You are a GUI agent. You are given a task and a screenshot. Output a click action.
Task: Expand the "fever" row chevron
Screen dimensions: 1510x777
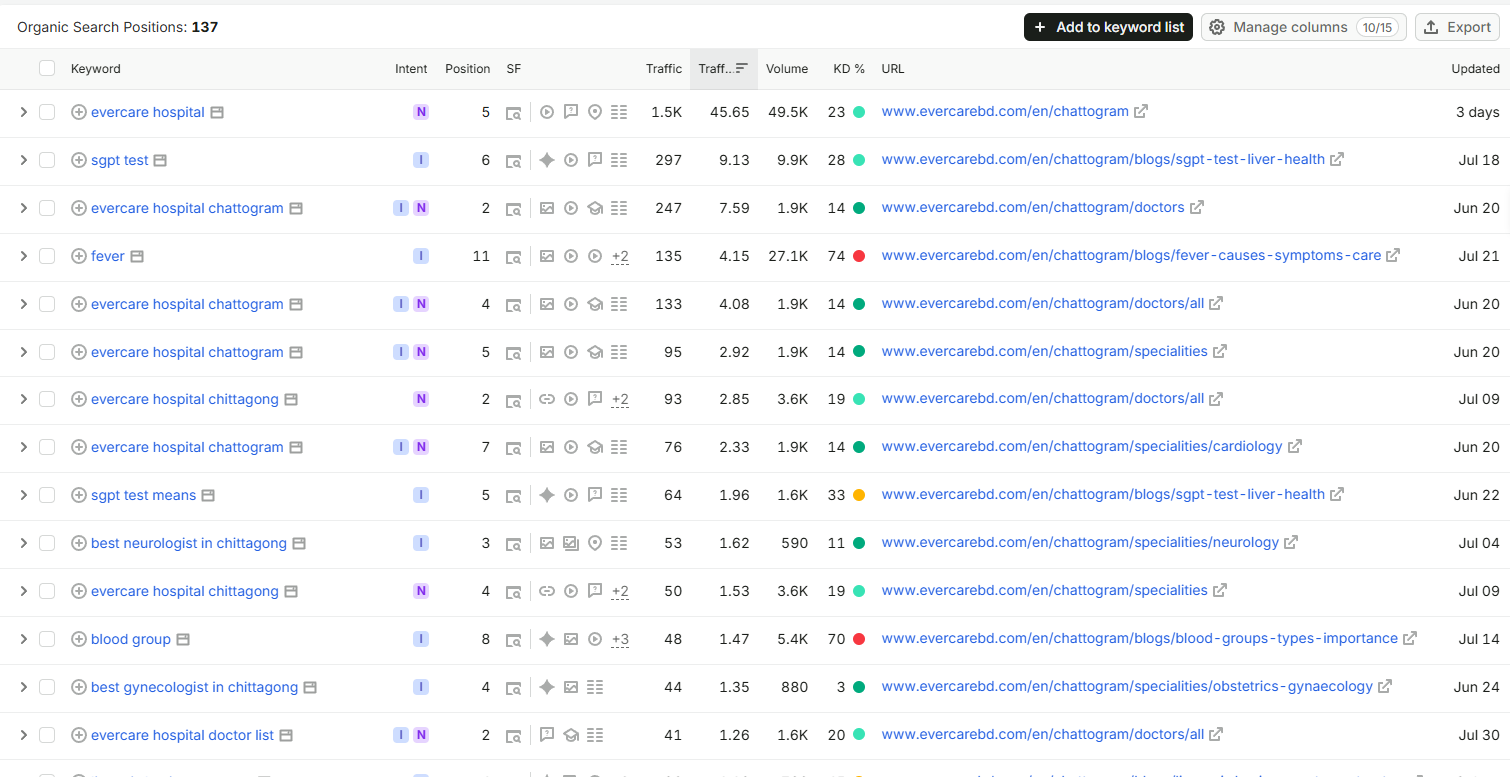(24, 256)
